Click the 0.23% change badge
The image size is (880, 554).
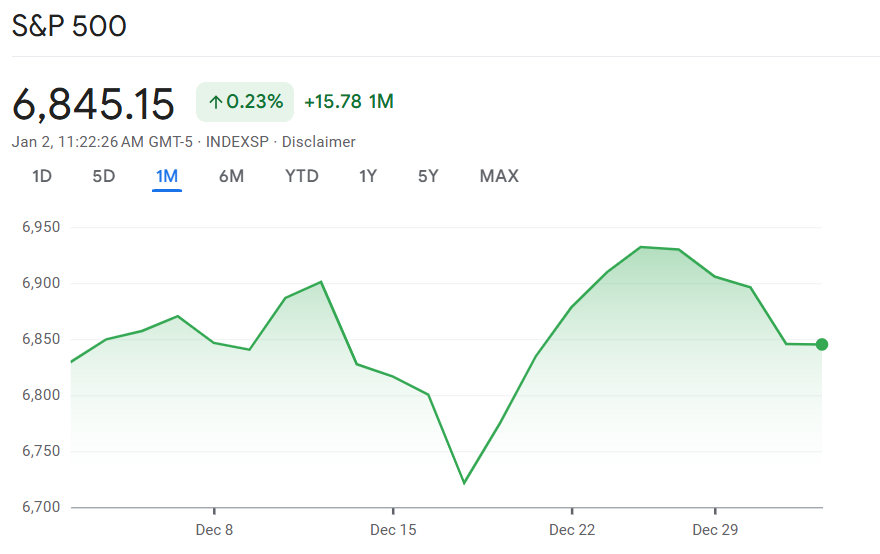[245, 102]
